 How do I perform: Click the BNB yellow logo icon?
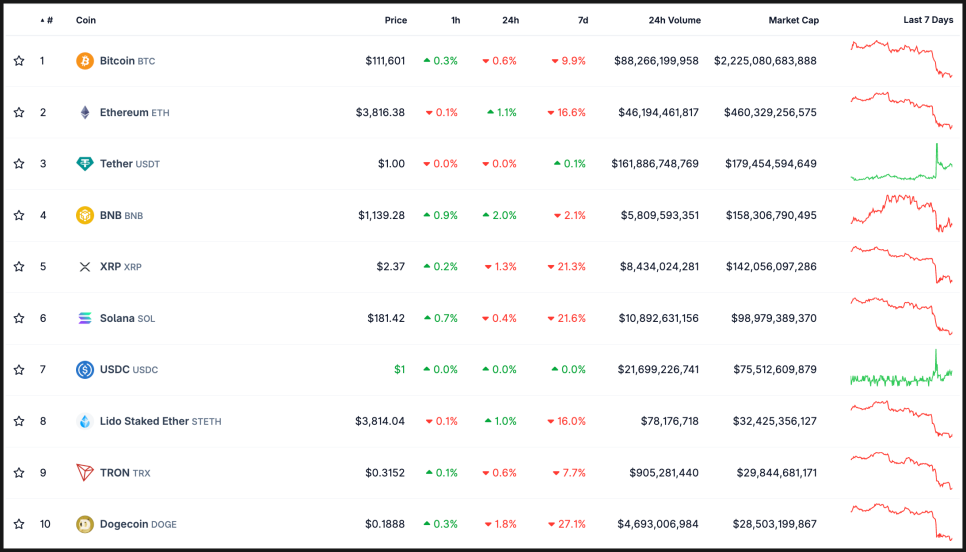pyautogui.click(x=85, y=215)
